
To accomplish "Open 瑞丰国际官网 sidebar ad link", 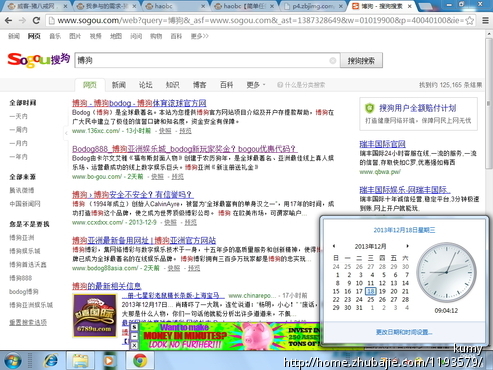I will point(382,144).
